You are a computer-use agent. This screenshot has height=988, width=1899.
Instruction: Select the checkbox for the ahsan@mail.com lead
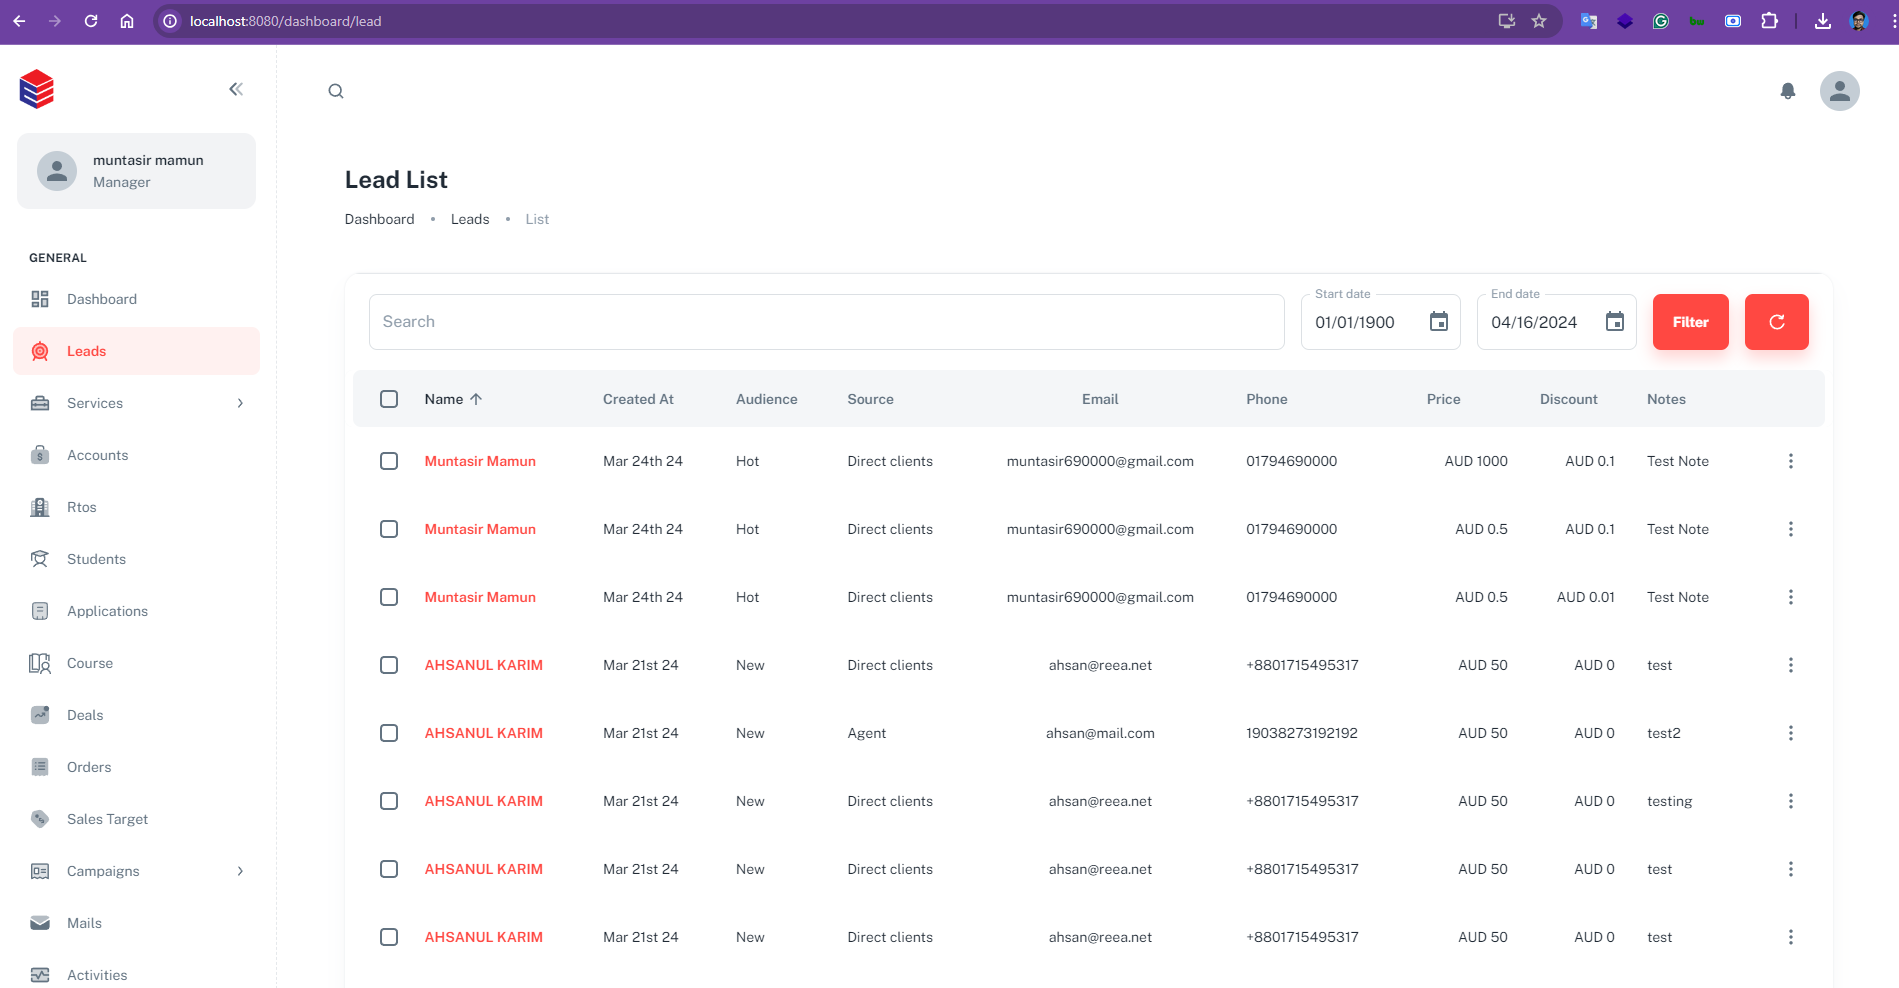[389, 733]
